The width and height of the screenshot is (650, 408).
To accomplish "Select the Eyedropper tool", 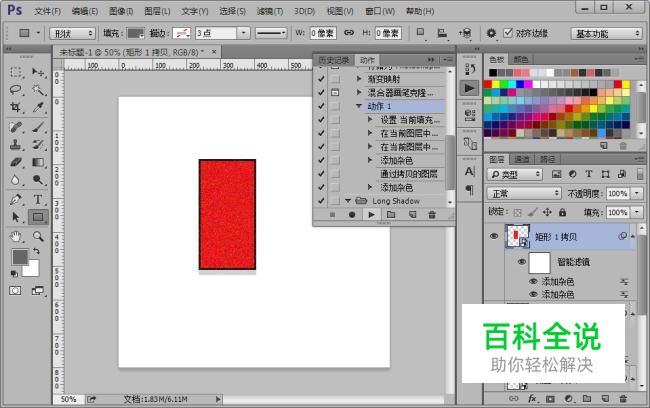I will [39, 107].
